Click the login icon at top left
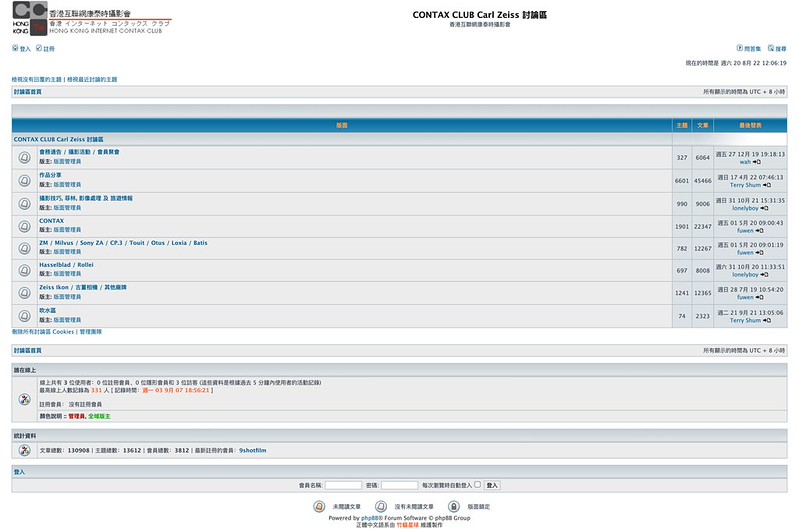 pos(15,48)
